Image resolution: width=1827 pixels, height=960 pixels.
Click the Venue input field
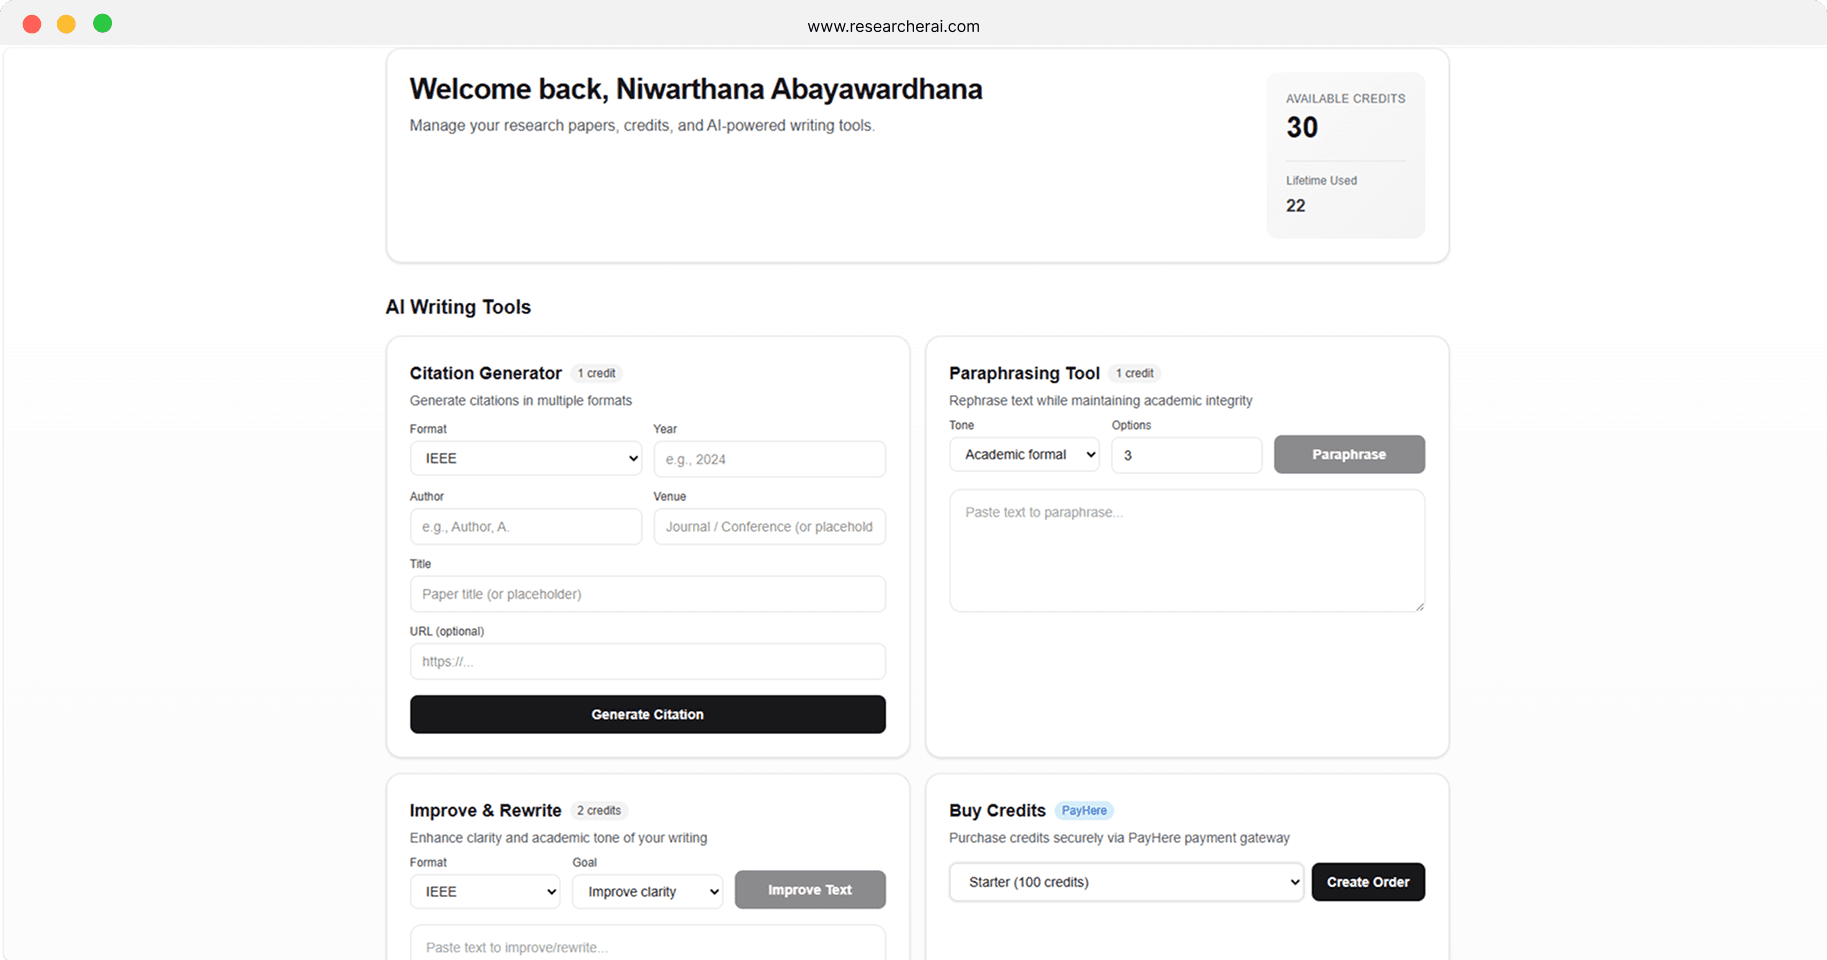pos(769,526)
